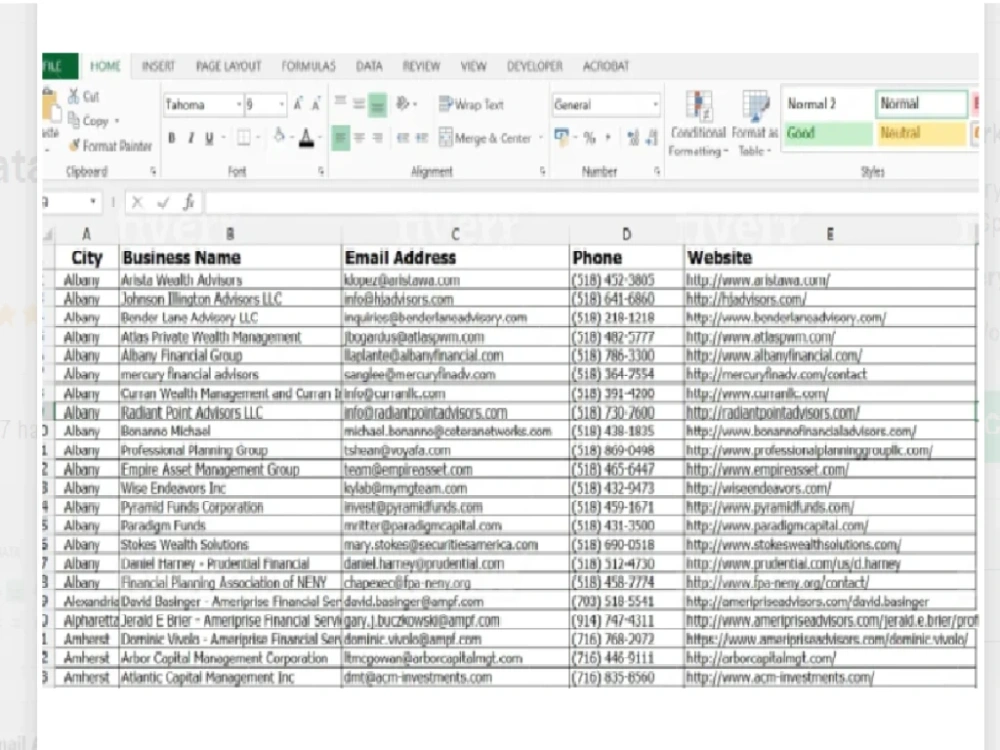The image size is (1000, 750).
Task: Switch to the FORMULAS tab
Action: (x=309, y=66)
